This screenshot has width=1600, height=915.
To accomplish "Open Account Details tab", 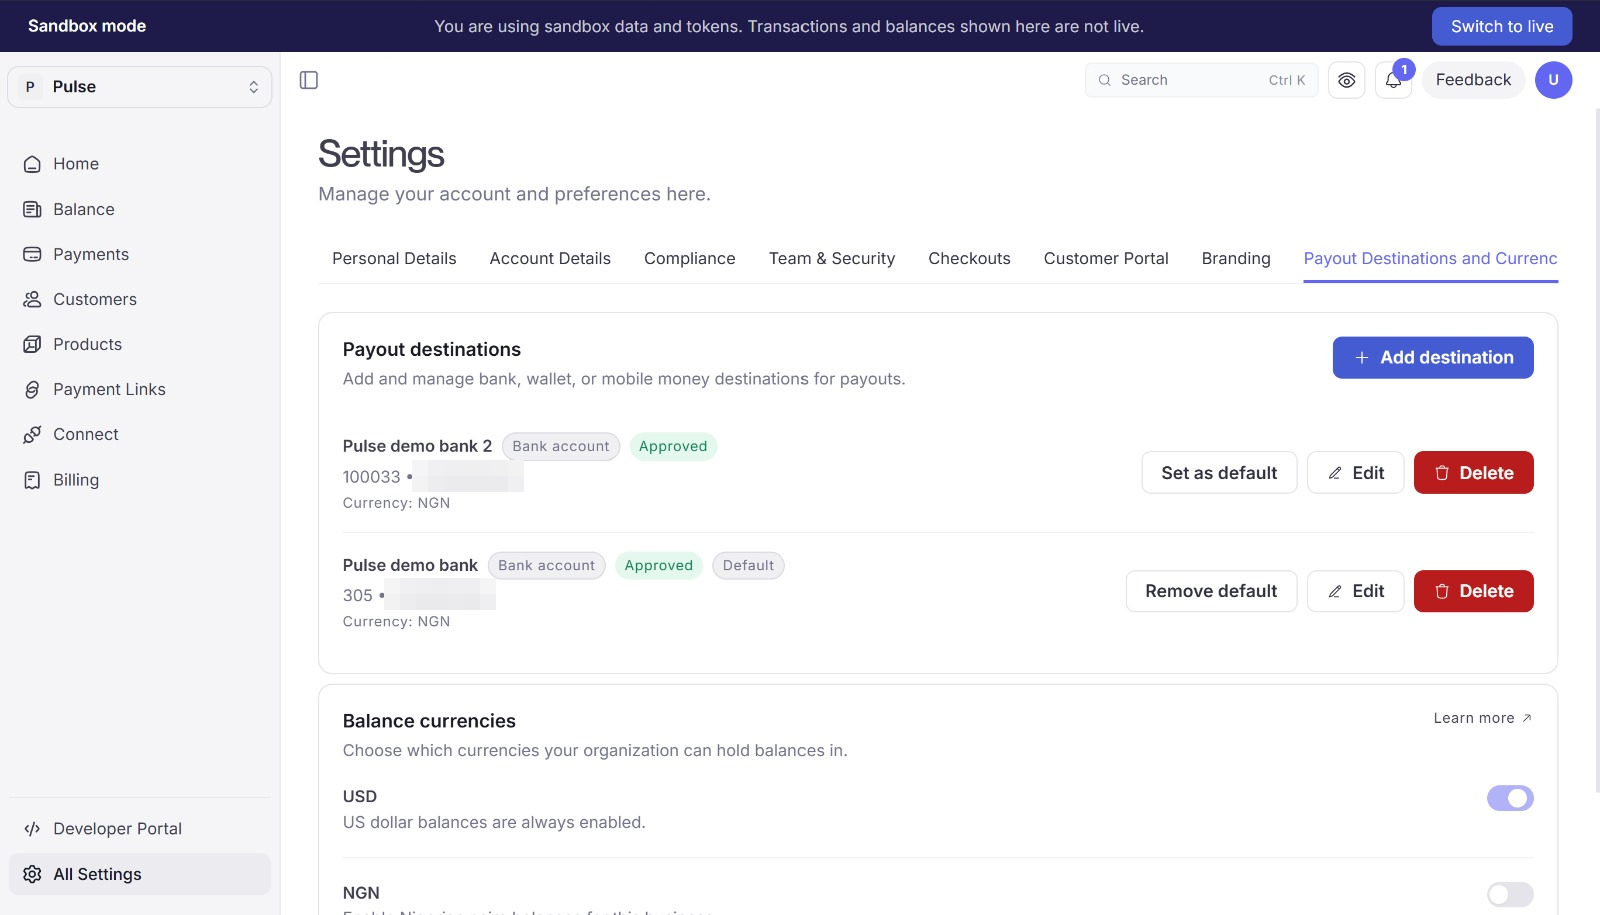I will 550,258.
